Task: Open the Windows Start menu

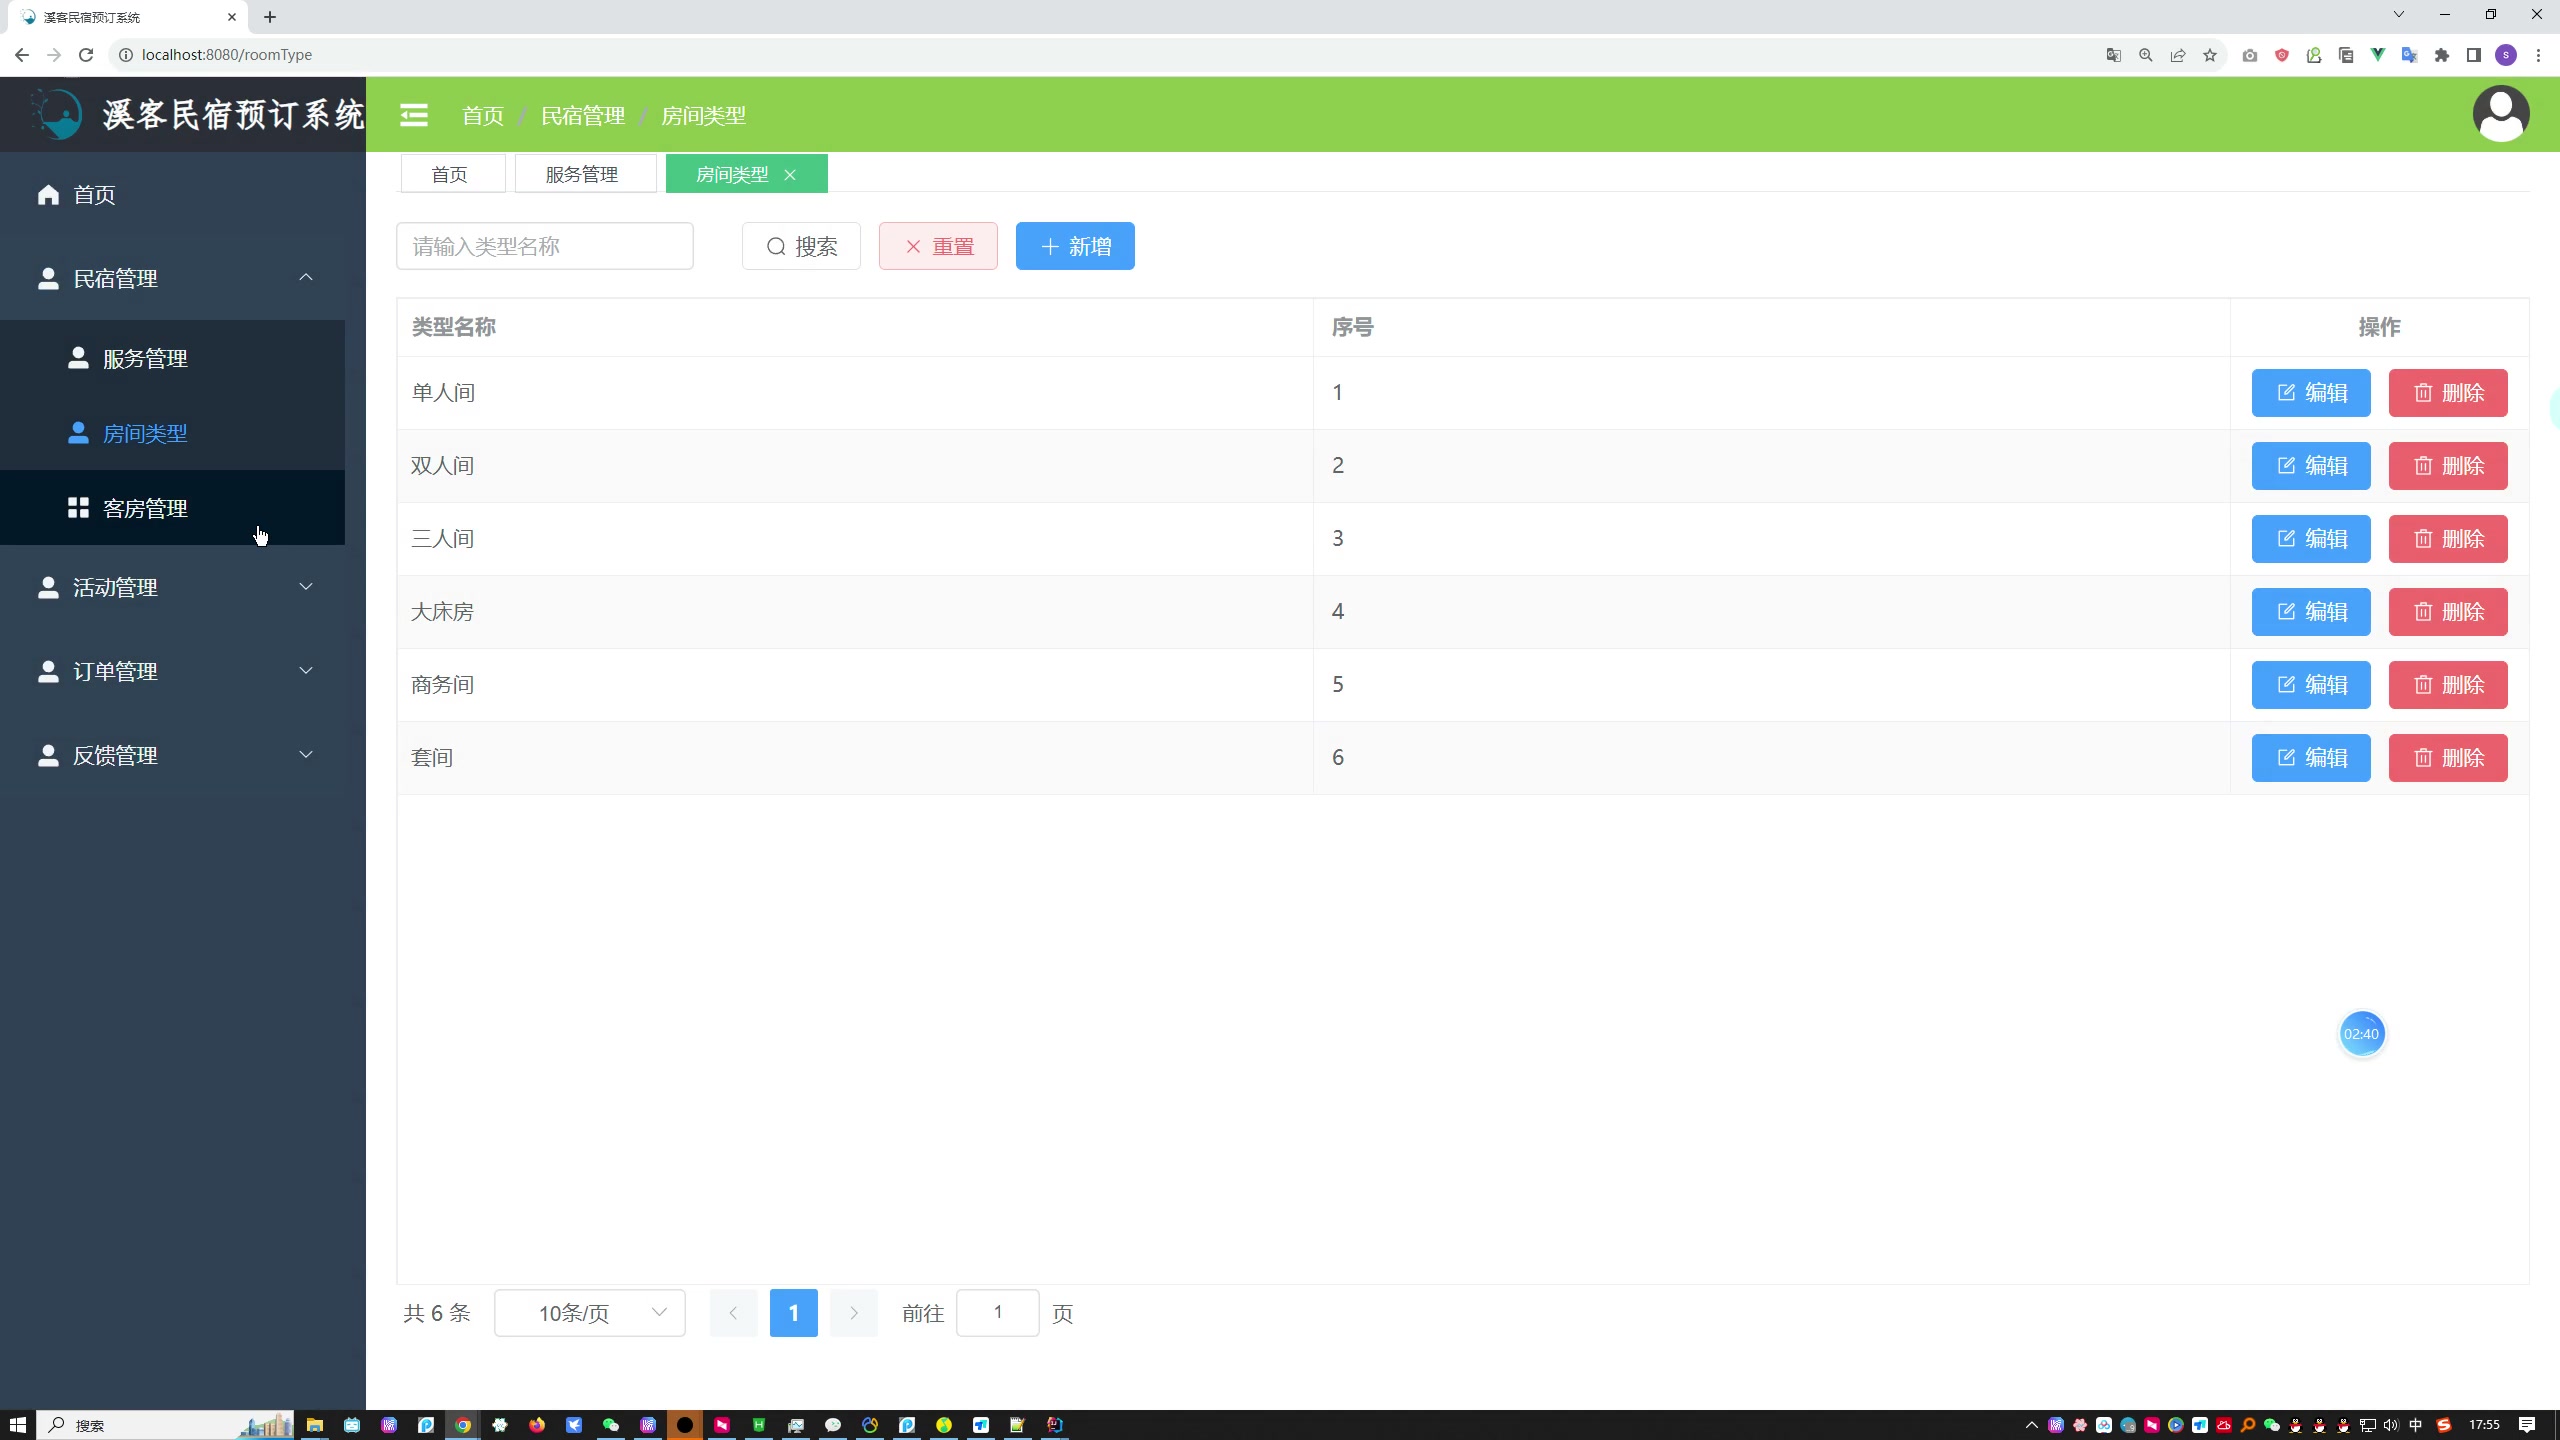Action: click(x=18, y=1425)
